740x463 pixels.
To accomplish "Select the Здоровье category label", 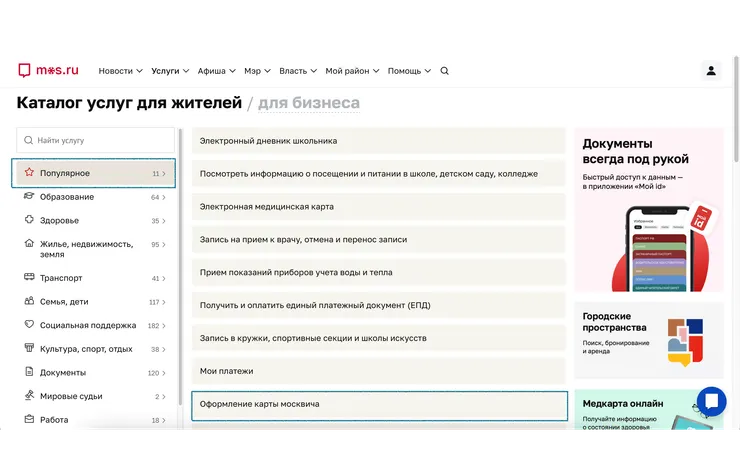I will (59, 220).
